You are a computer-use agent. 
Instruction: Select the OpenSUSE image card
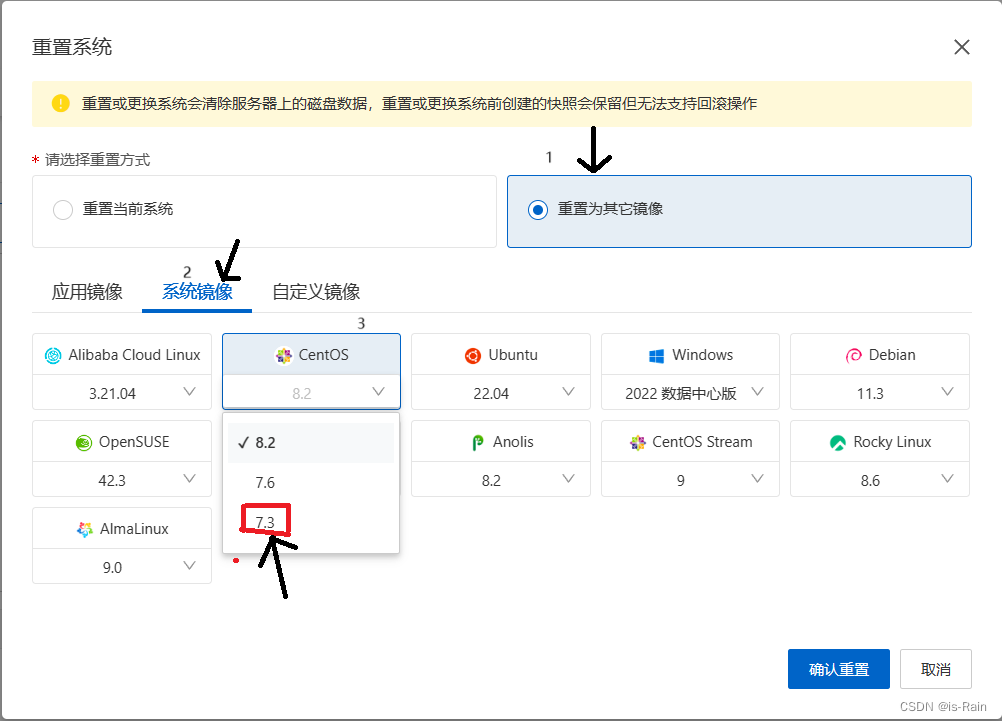tap(121, 442)
